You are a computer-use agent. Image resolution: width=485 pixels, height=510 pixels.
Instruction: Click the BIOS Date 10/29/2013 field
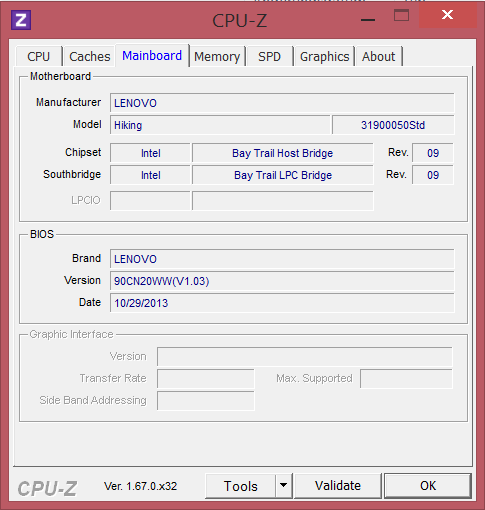[282, 303]
